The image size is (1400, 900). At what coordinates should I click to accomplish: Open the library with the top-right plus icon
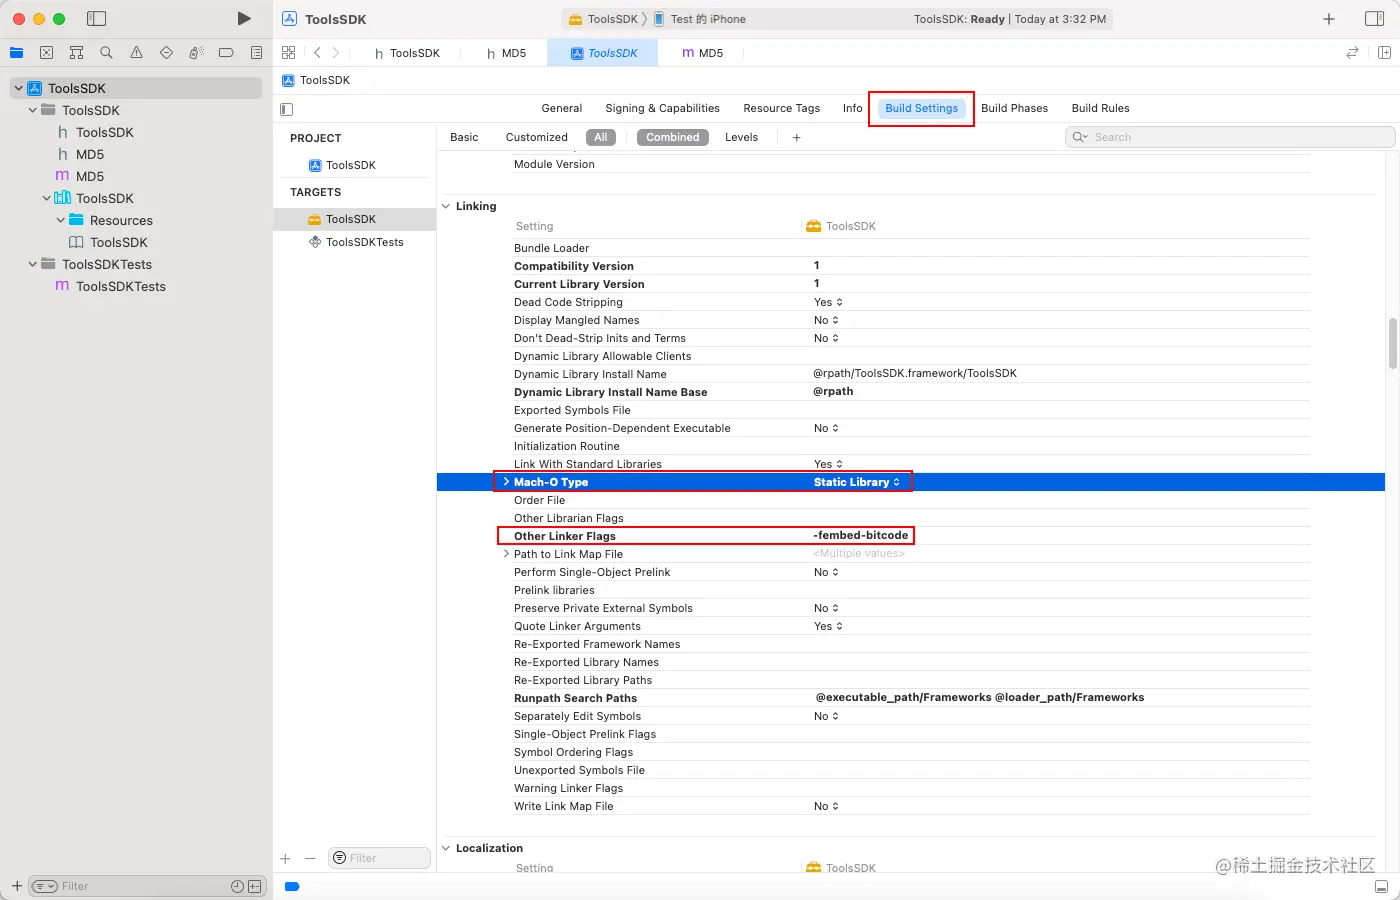(x=1329, y=19)
